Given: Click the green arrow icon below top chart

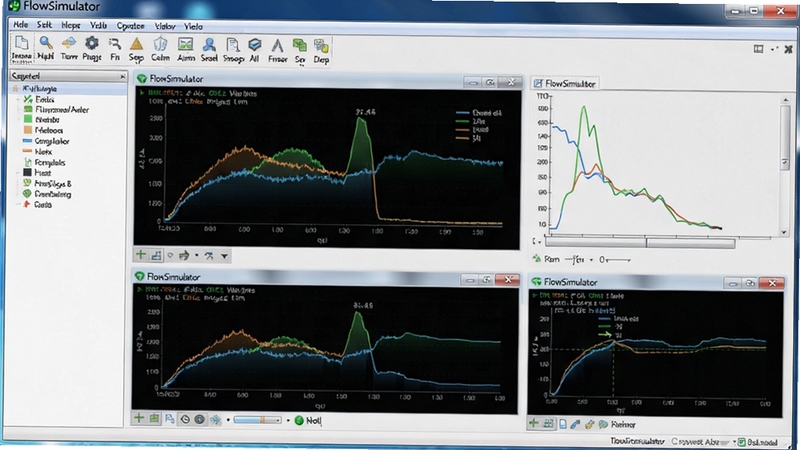Looking at the screenshot, I should click(184, 255).
